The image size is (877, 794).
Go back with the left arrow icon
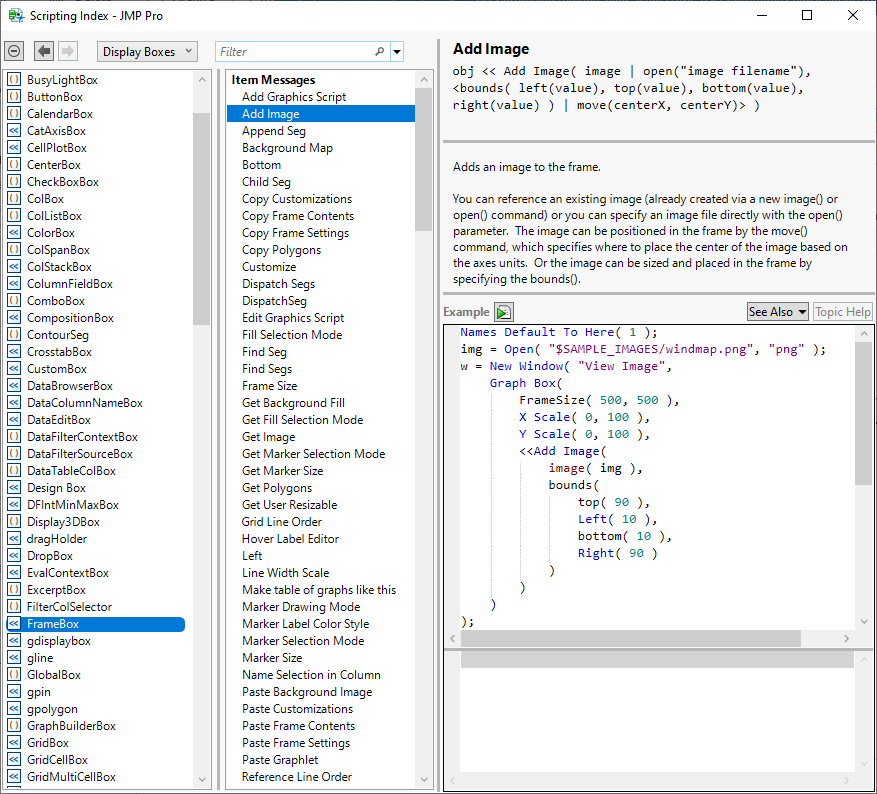click(x=44, y=51)
